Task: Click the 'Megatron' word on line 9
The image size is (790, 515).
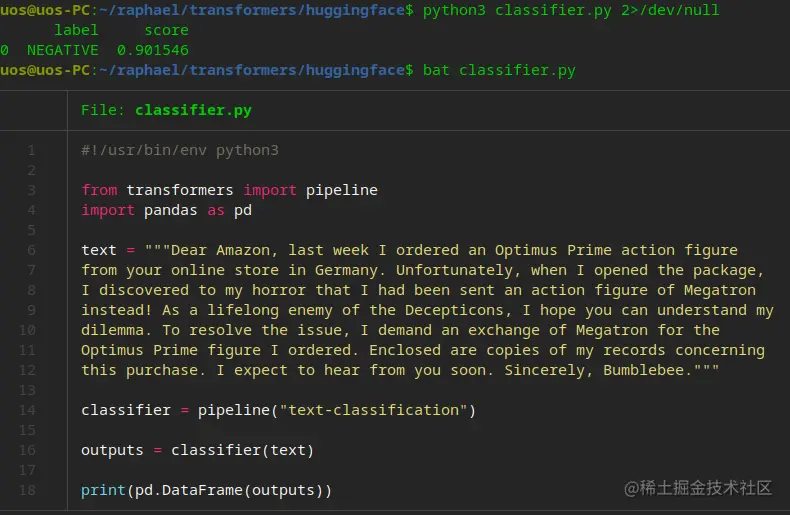Action: pyautogui.click(x=738, y=290)
